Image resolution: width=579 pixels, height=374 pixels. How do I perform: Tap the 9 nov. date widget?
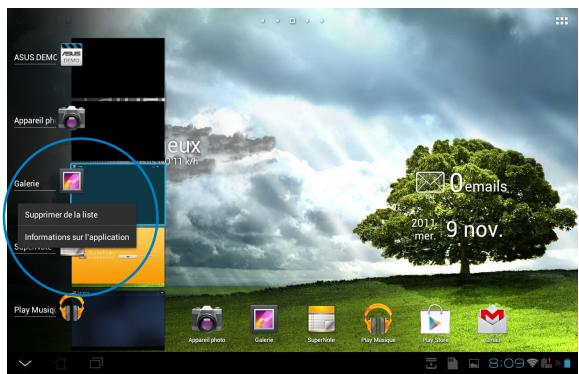[474, 229]
